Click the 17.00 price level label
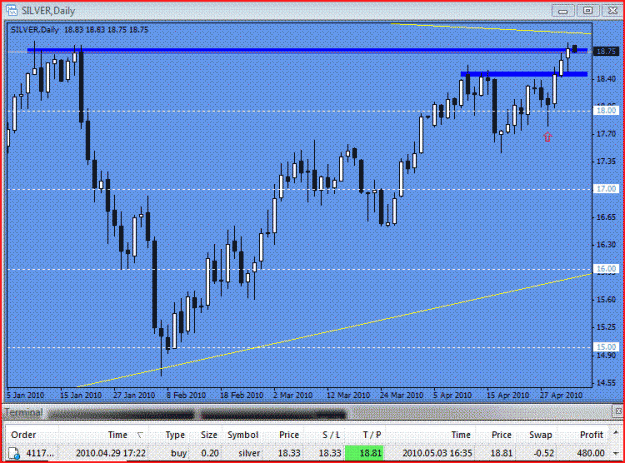Viewport: 625px width, 463px height. [606, 189]
